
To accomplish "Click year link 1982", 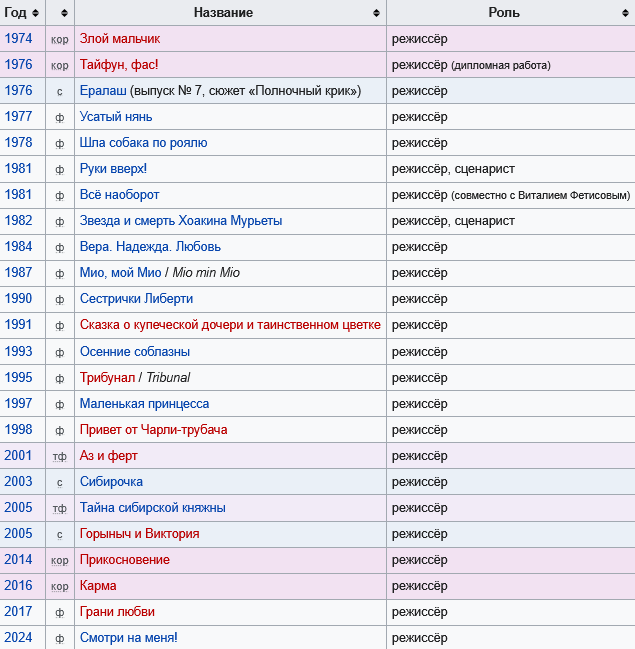I will coord(18,221).
